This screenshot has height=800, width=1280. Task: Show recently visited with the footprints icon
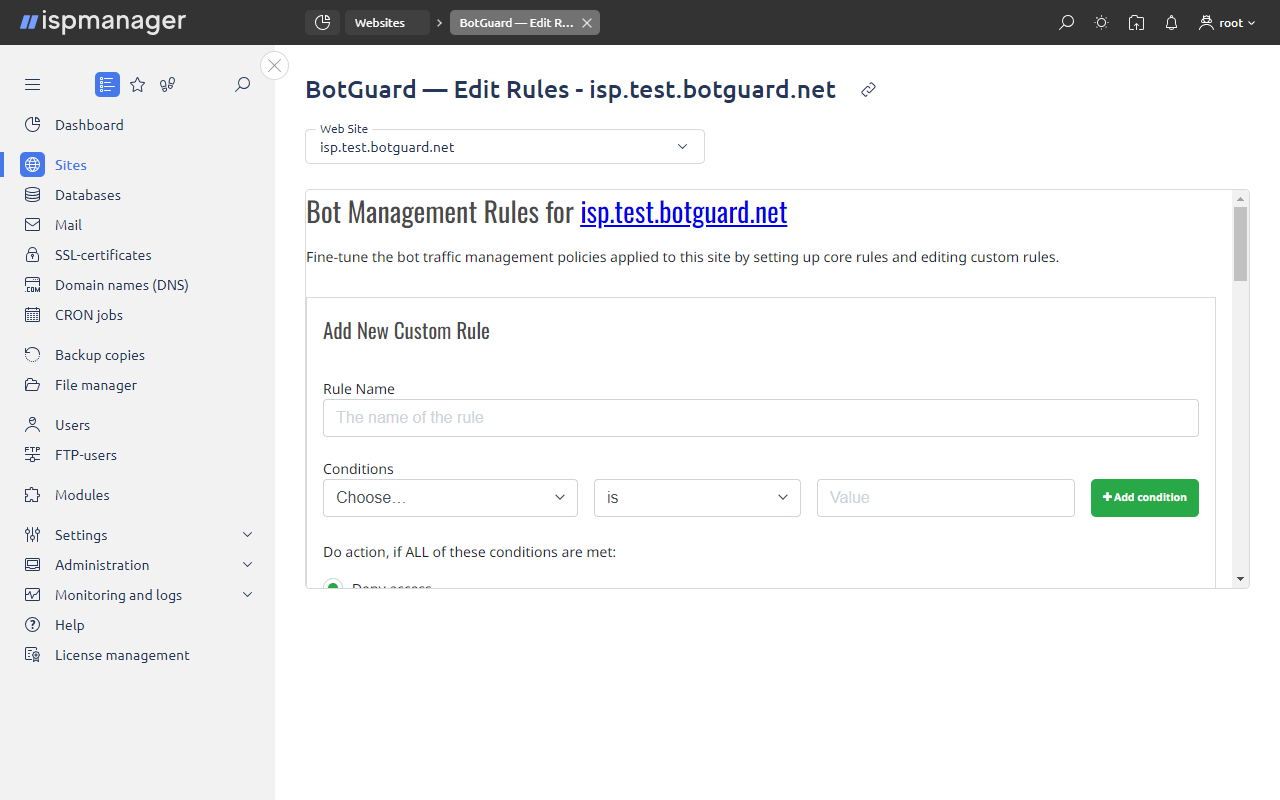pyautogui.click(x=168, y=85)
